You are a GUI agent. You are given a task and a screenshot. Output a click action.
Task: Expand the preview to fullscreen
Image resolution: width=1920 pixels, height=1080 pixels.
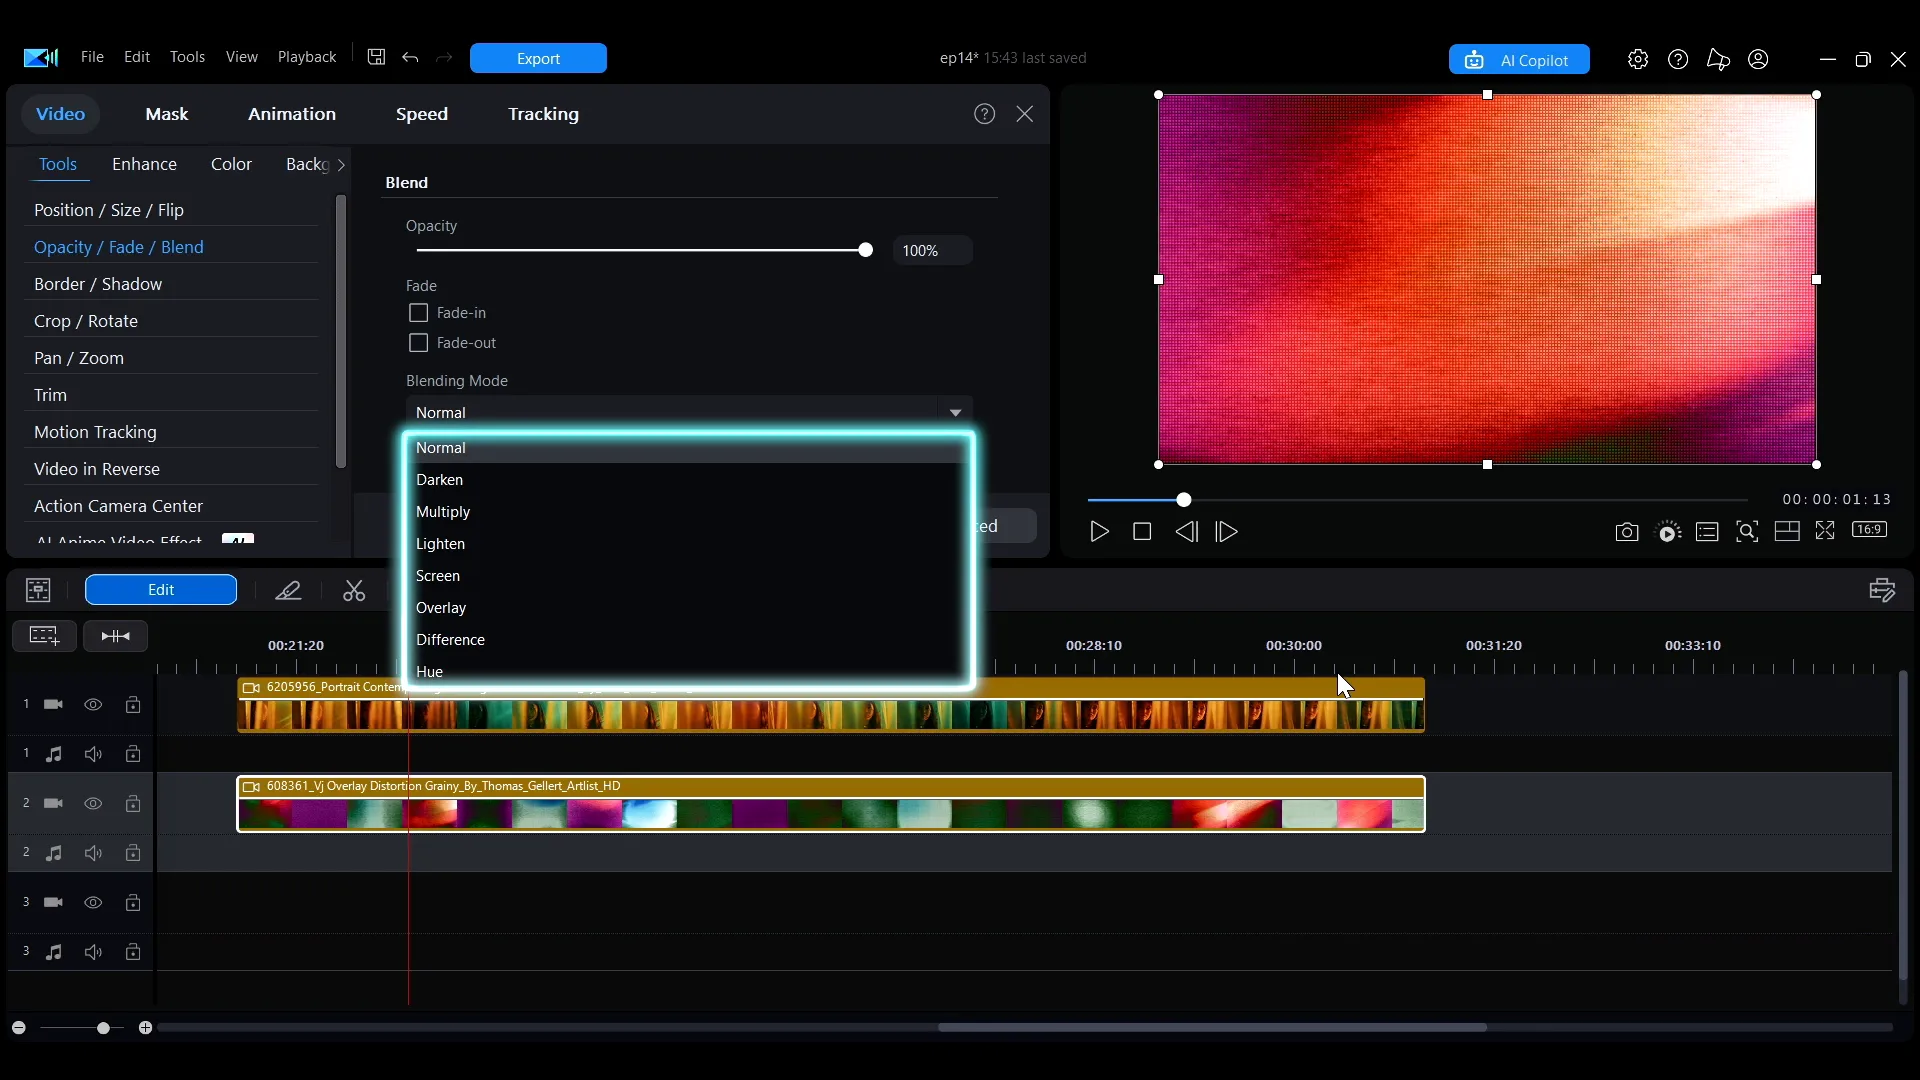[1825, 531]
